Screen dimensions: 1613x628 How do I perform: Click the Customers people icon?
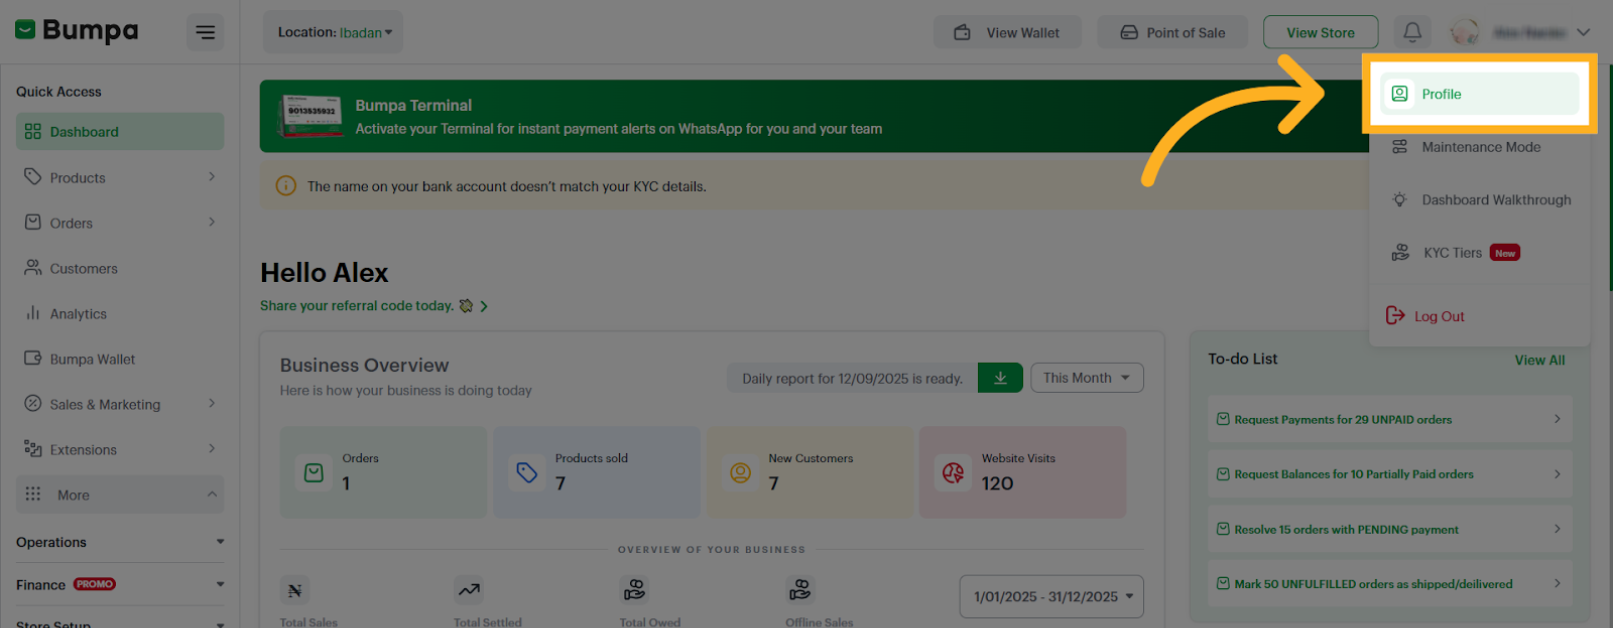[x=33, y=268]
